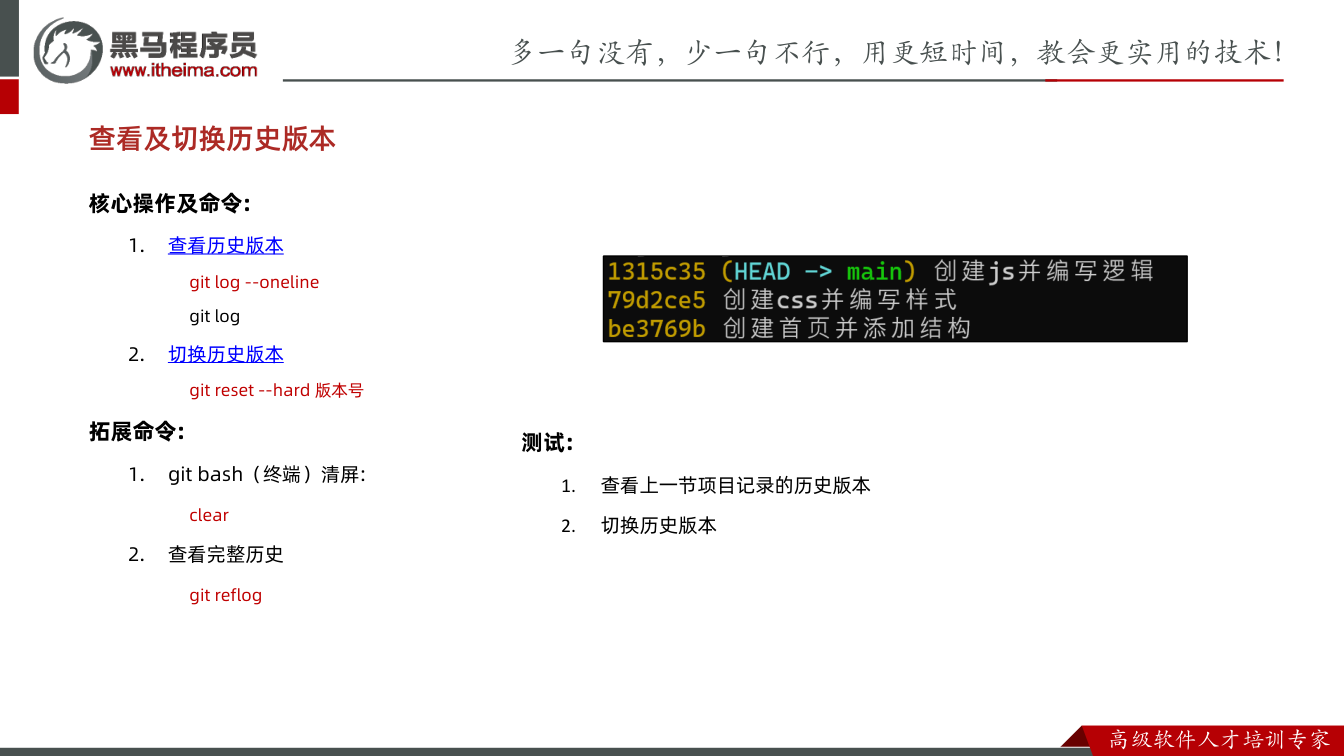1344x756 pixels.
Task: Click the slide title 查看及切换历史版本
Action: [x=212, y=139]
